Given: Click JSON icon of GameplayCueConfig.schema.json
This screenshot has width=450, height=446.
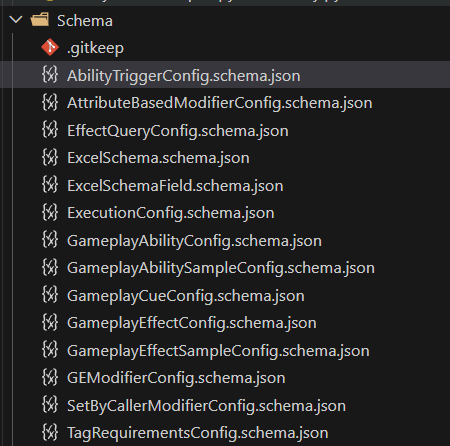Looking at the screenshot, I should 50,294.
